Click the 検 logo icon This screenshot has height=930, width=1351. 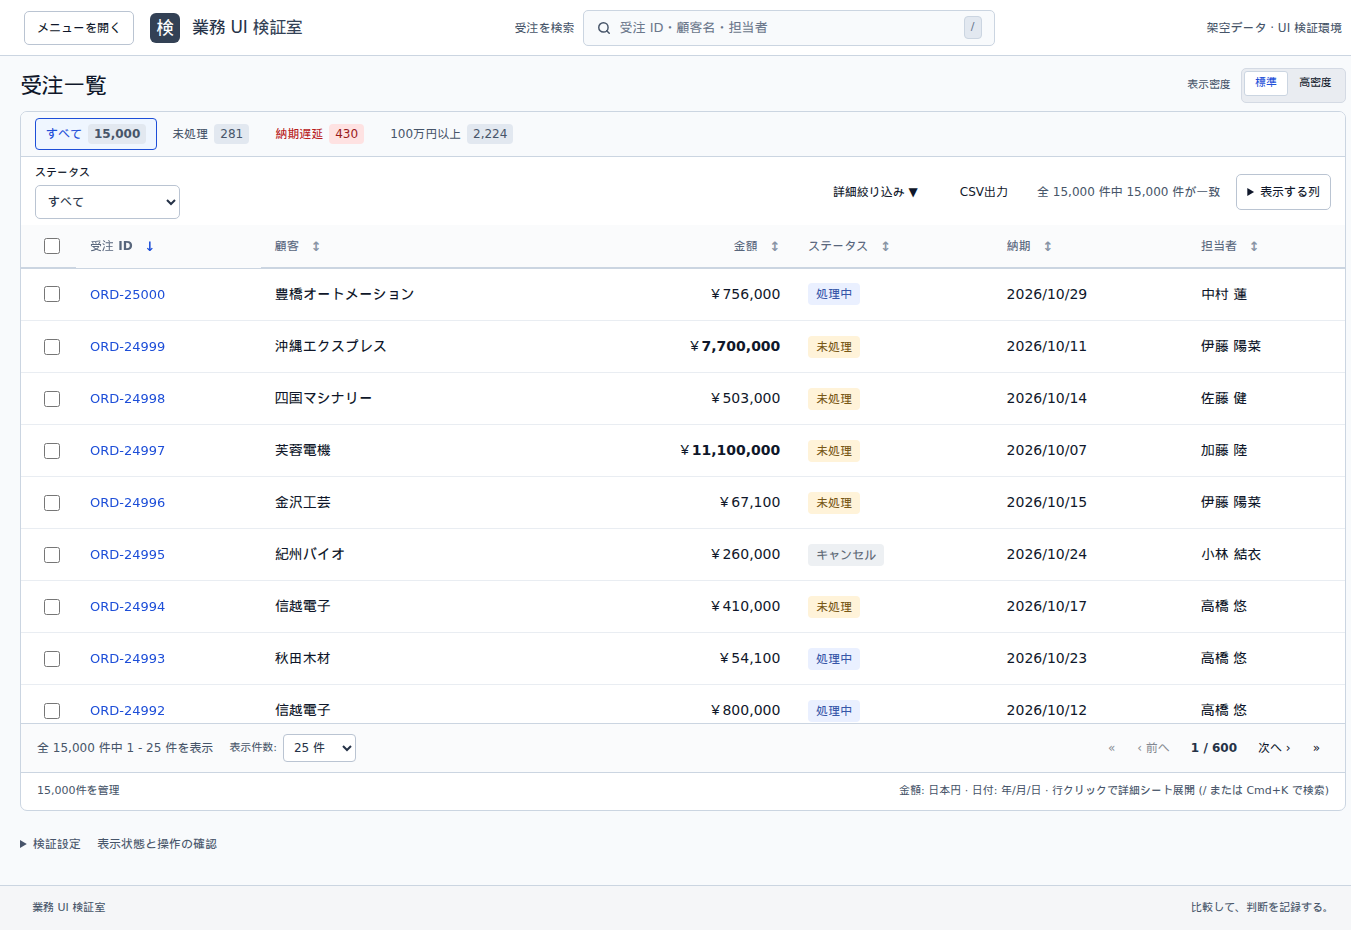click(x=165, y=28)
